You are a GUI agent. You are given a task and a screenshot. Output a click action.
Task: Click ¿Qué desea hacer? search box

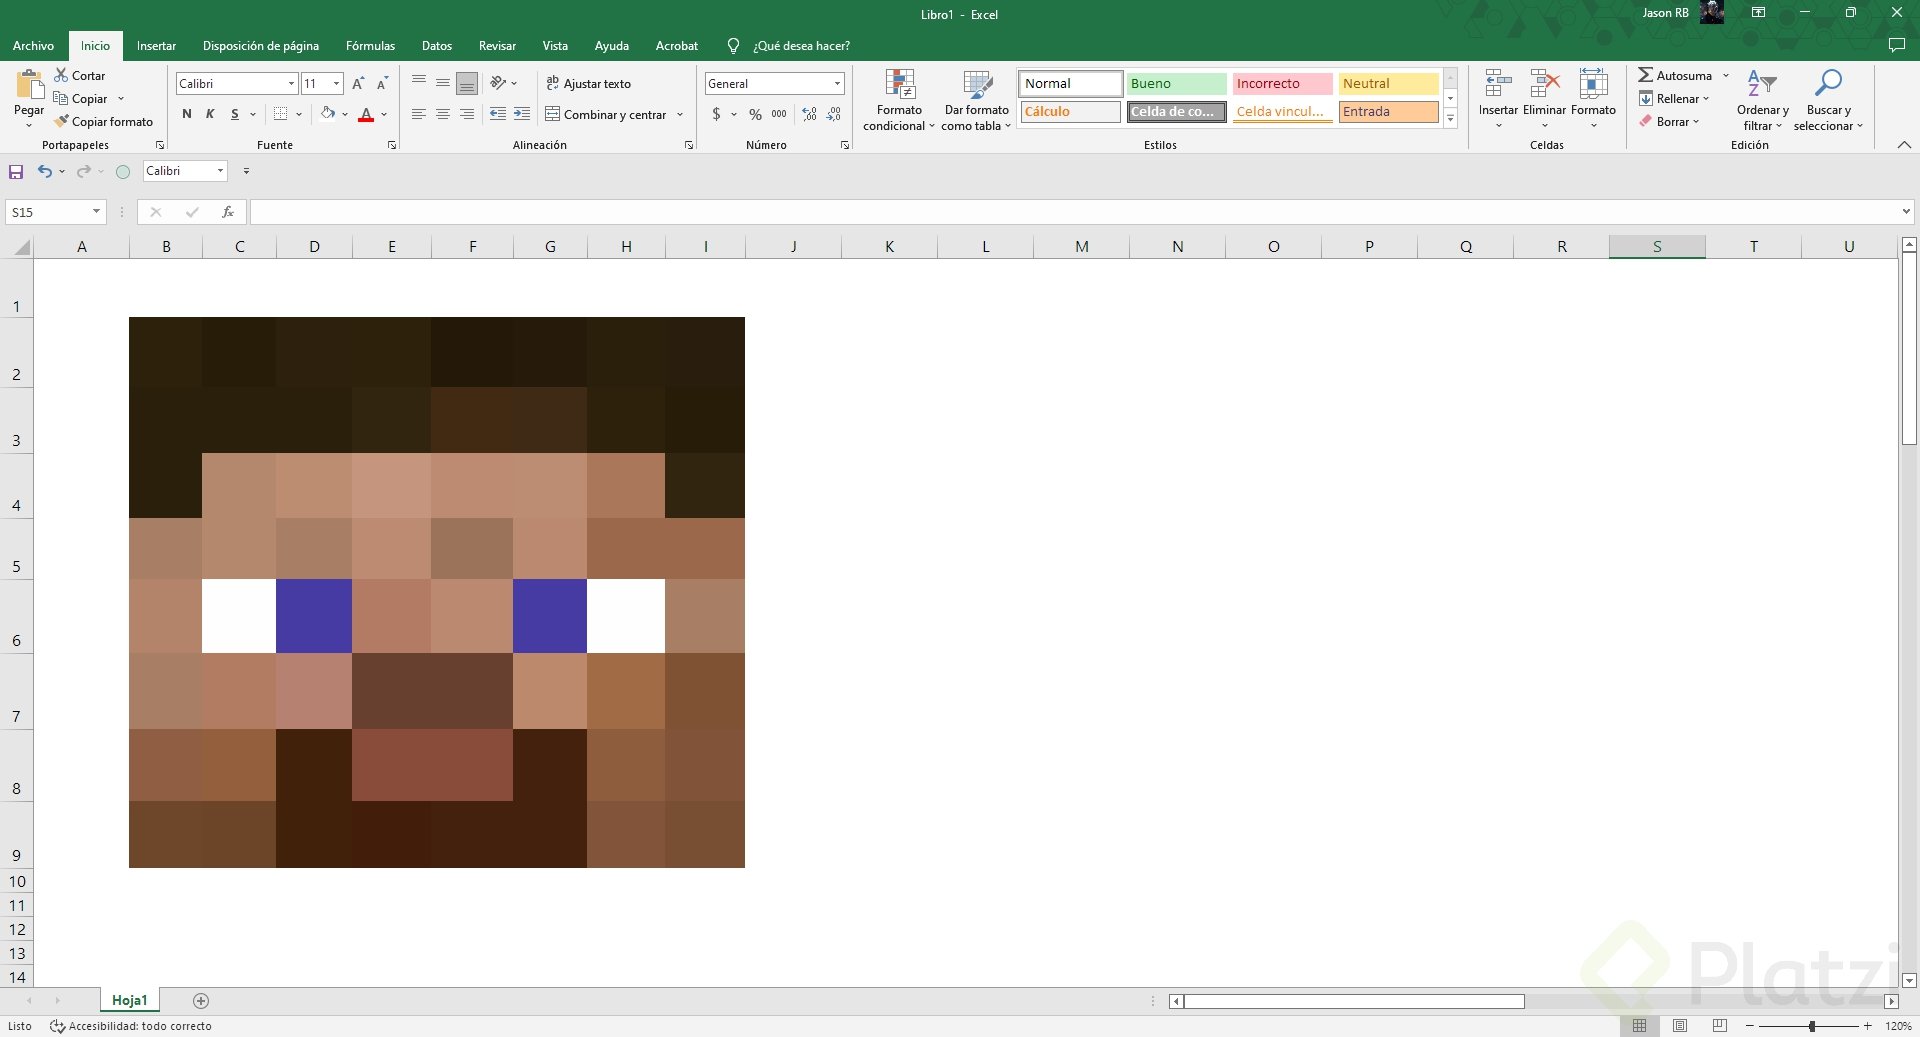pyautogui.click(x=801, y=46)
